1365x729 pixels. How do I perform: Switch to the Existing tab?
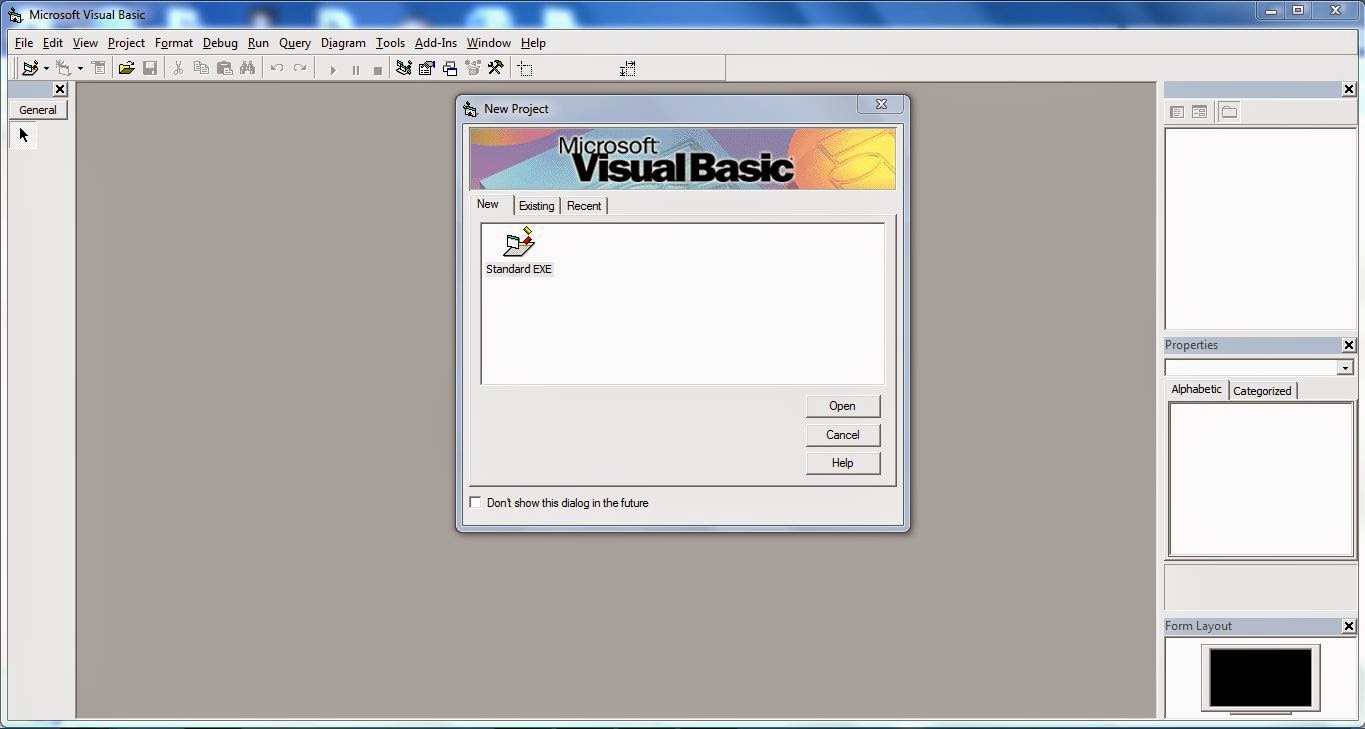click(536, 206)
